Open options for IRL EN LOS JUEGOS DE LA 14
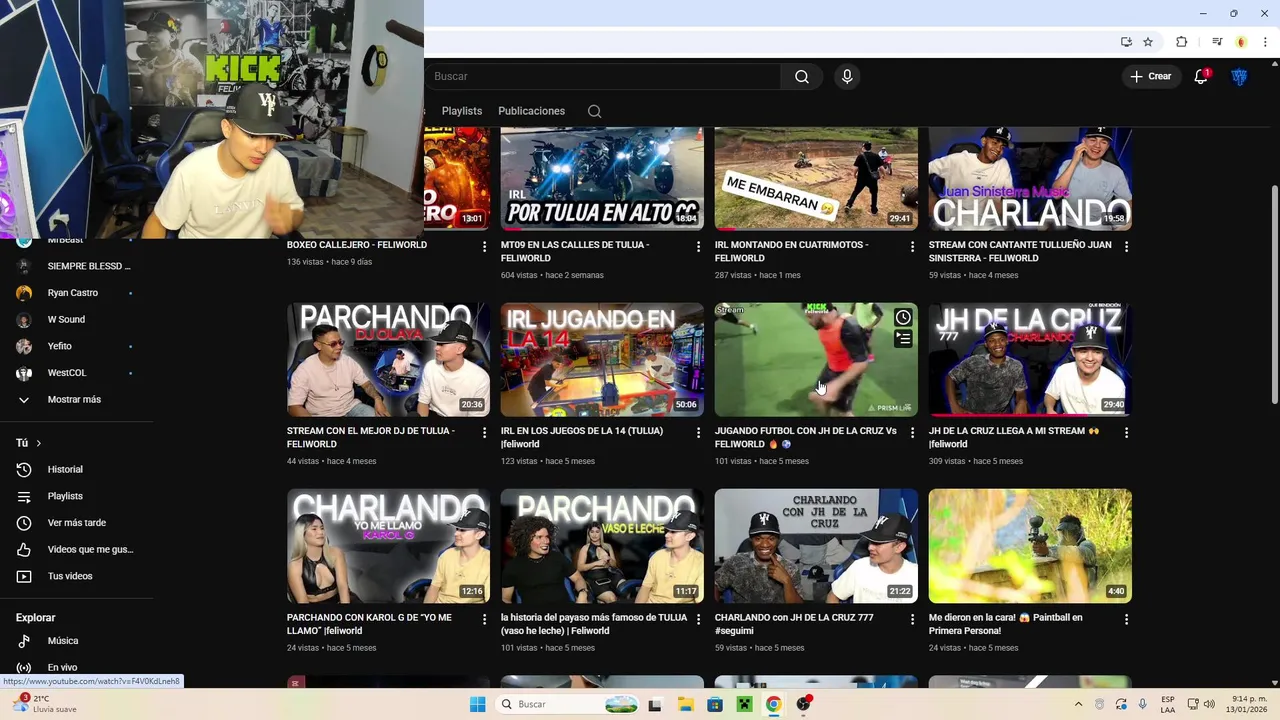Viewport: 1280px width, 720px height. pos(698,432)
